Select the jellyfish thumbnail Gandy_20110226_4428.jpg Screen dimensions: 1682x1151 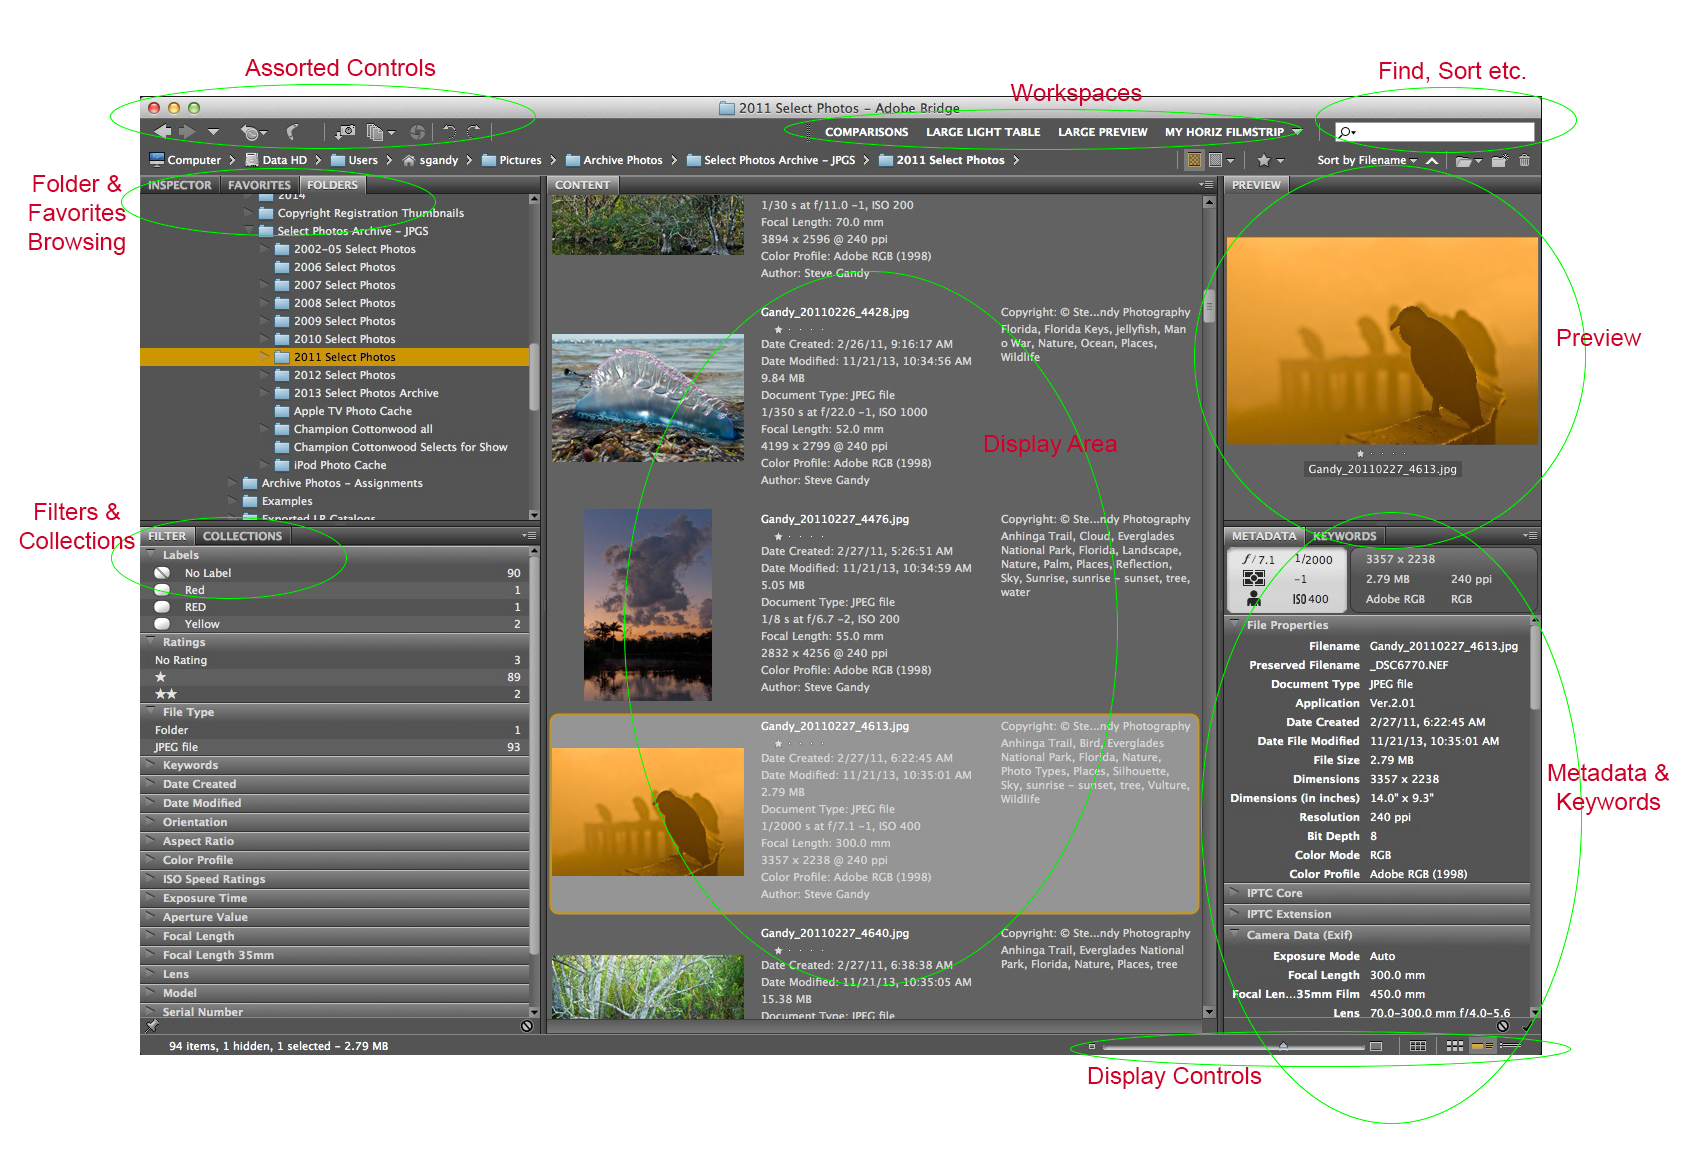(x=648, y=398)
